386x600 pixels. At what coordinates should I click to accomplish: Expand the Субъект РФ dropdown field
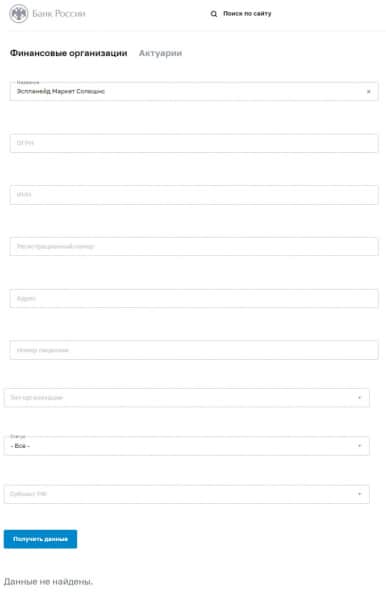pos(187,494)
